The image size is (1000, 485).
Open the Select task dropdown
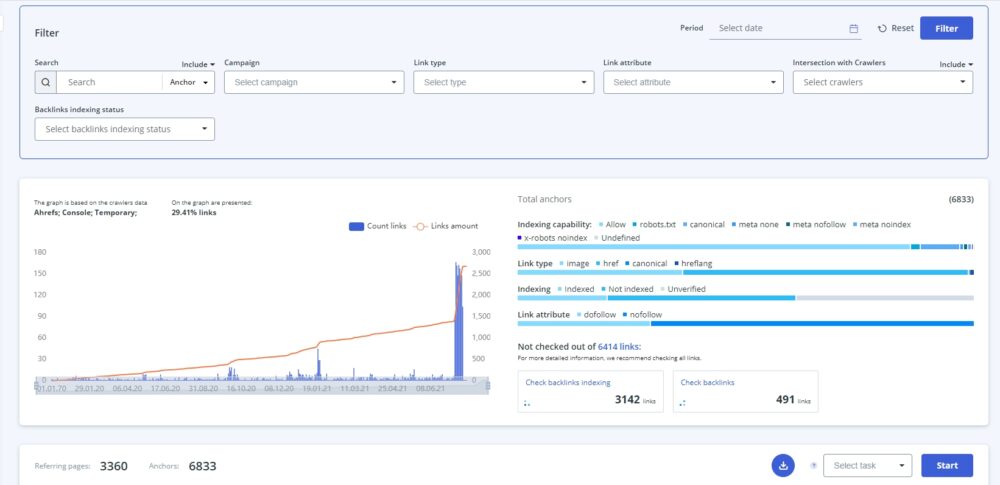(x=866, y=465)
